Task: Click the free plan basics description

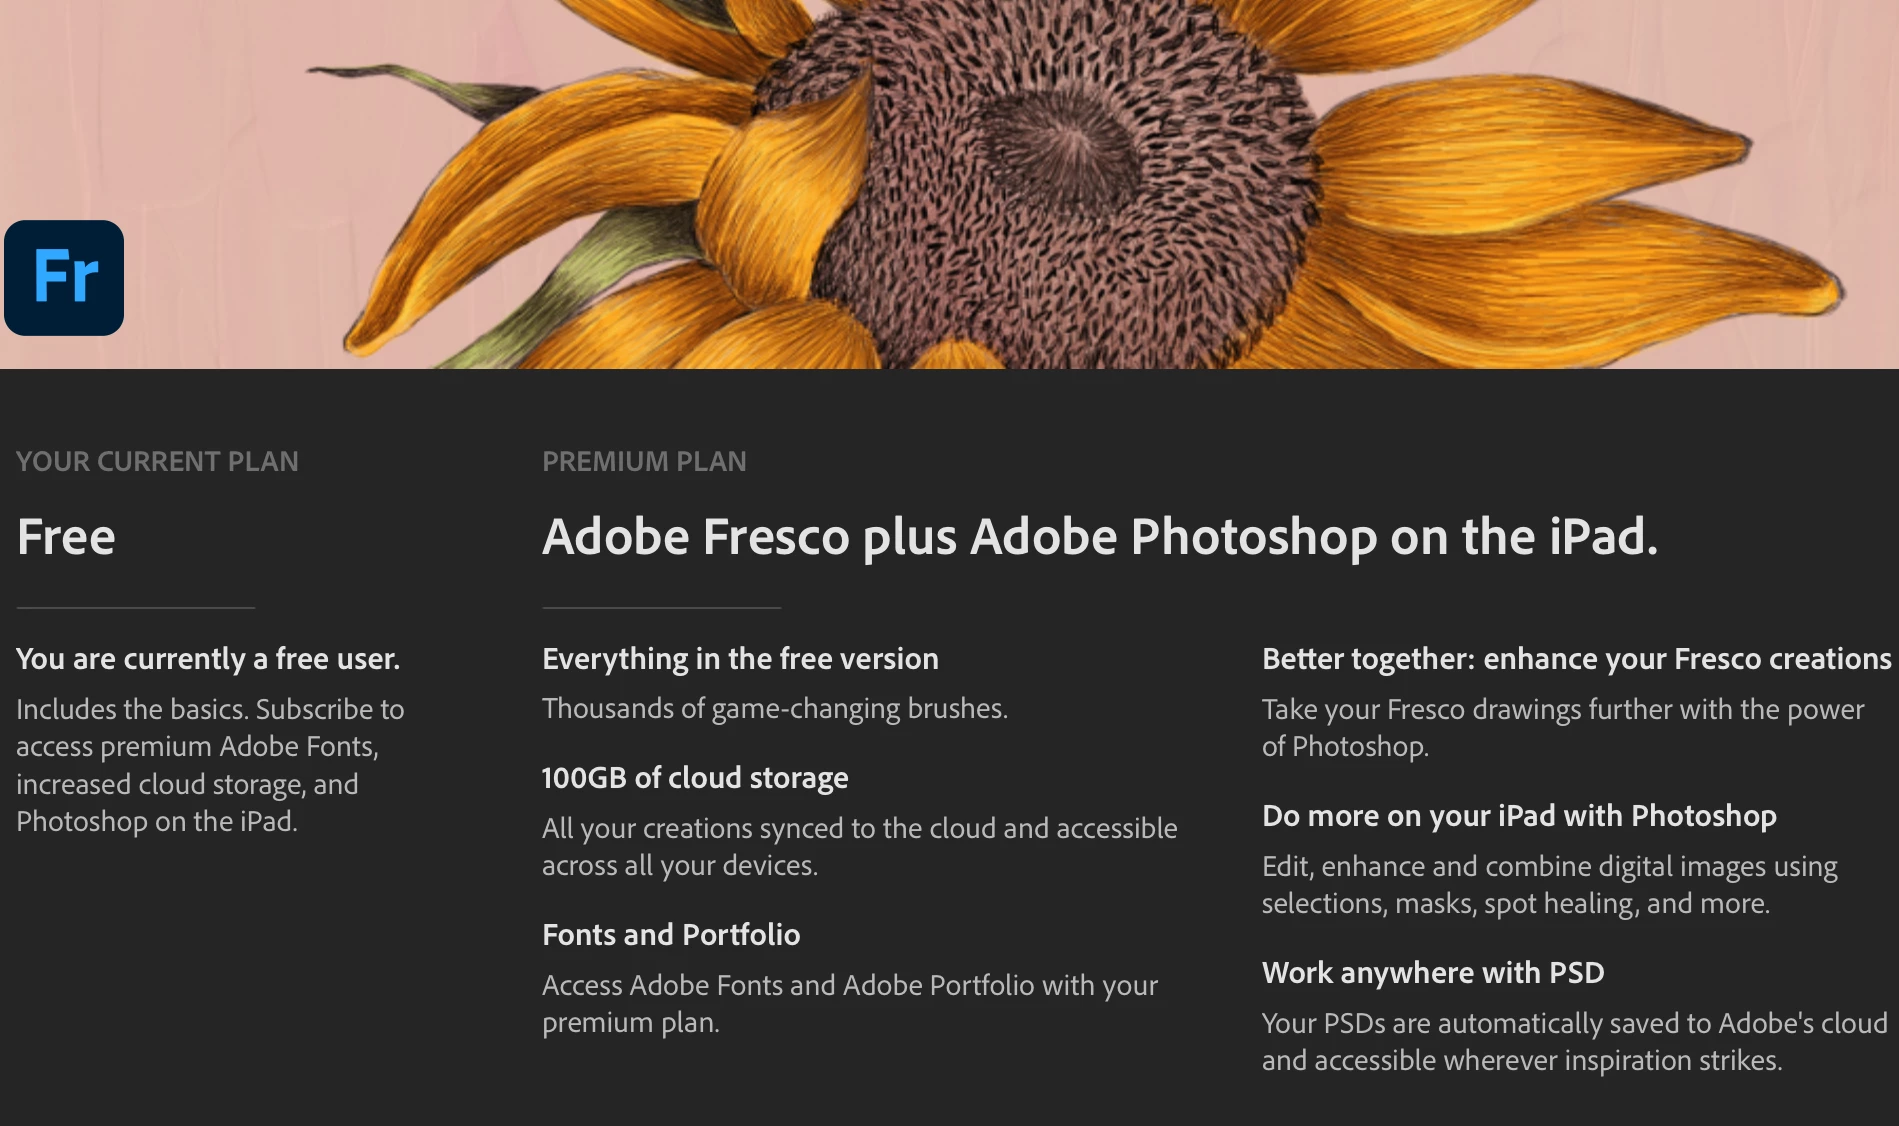Action: point(210,765)
